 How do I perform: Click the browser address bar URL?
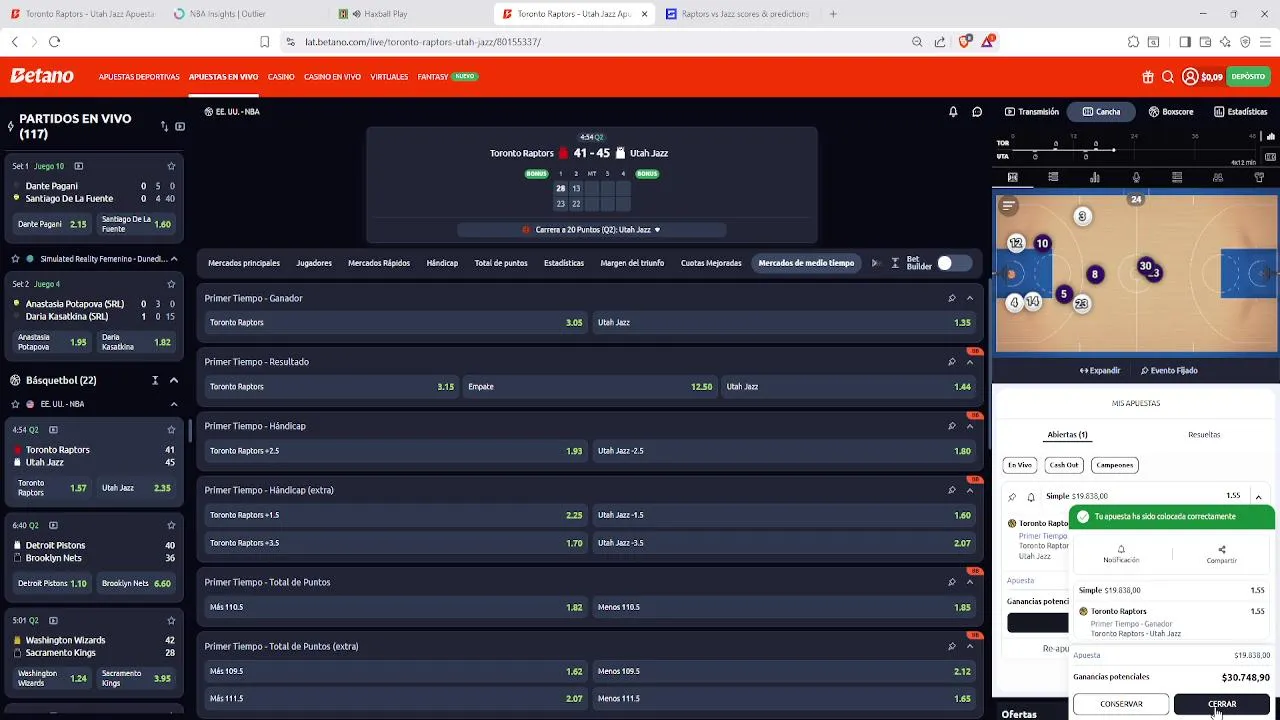(x=423, y=42)
